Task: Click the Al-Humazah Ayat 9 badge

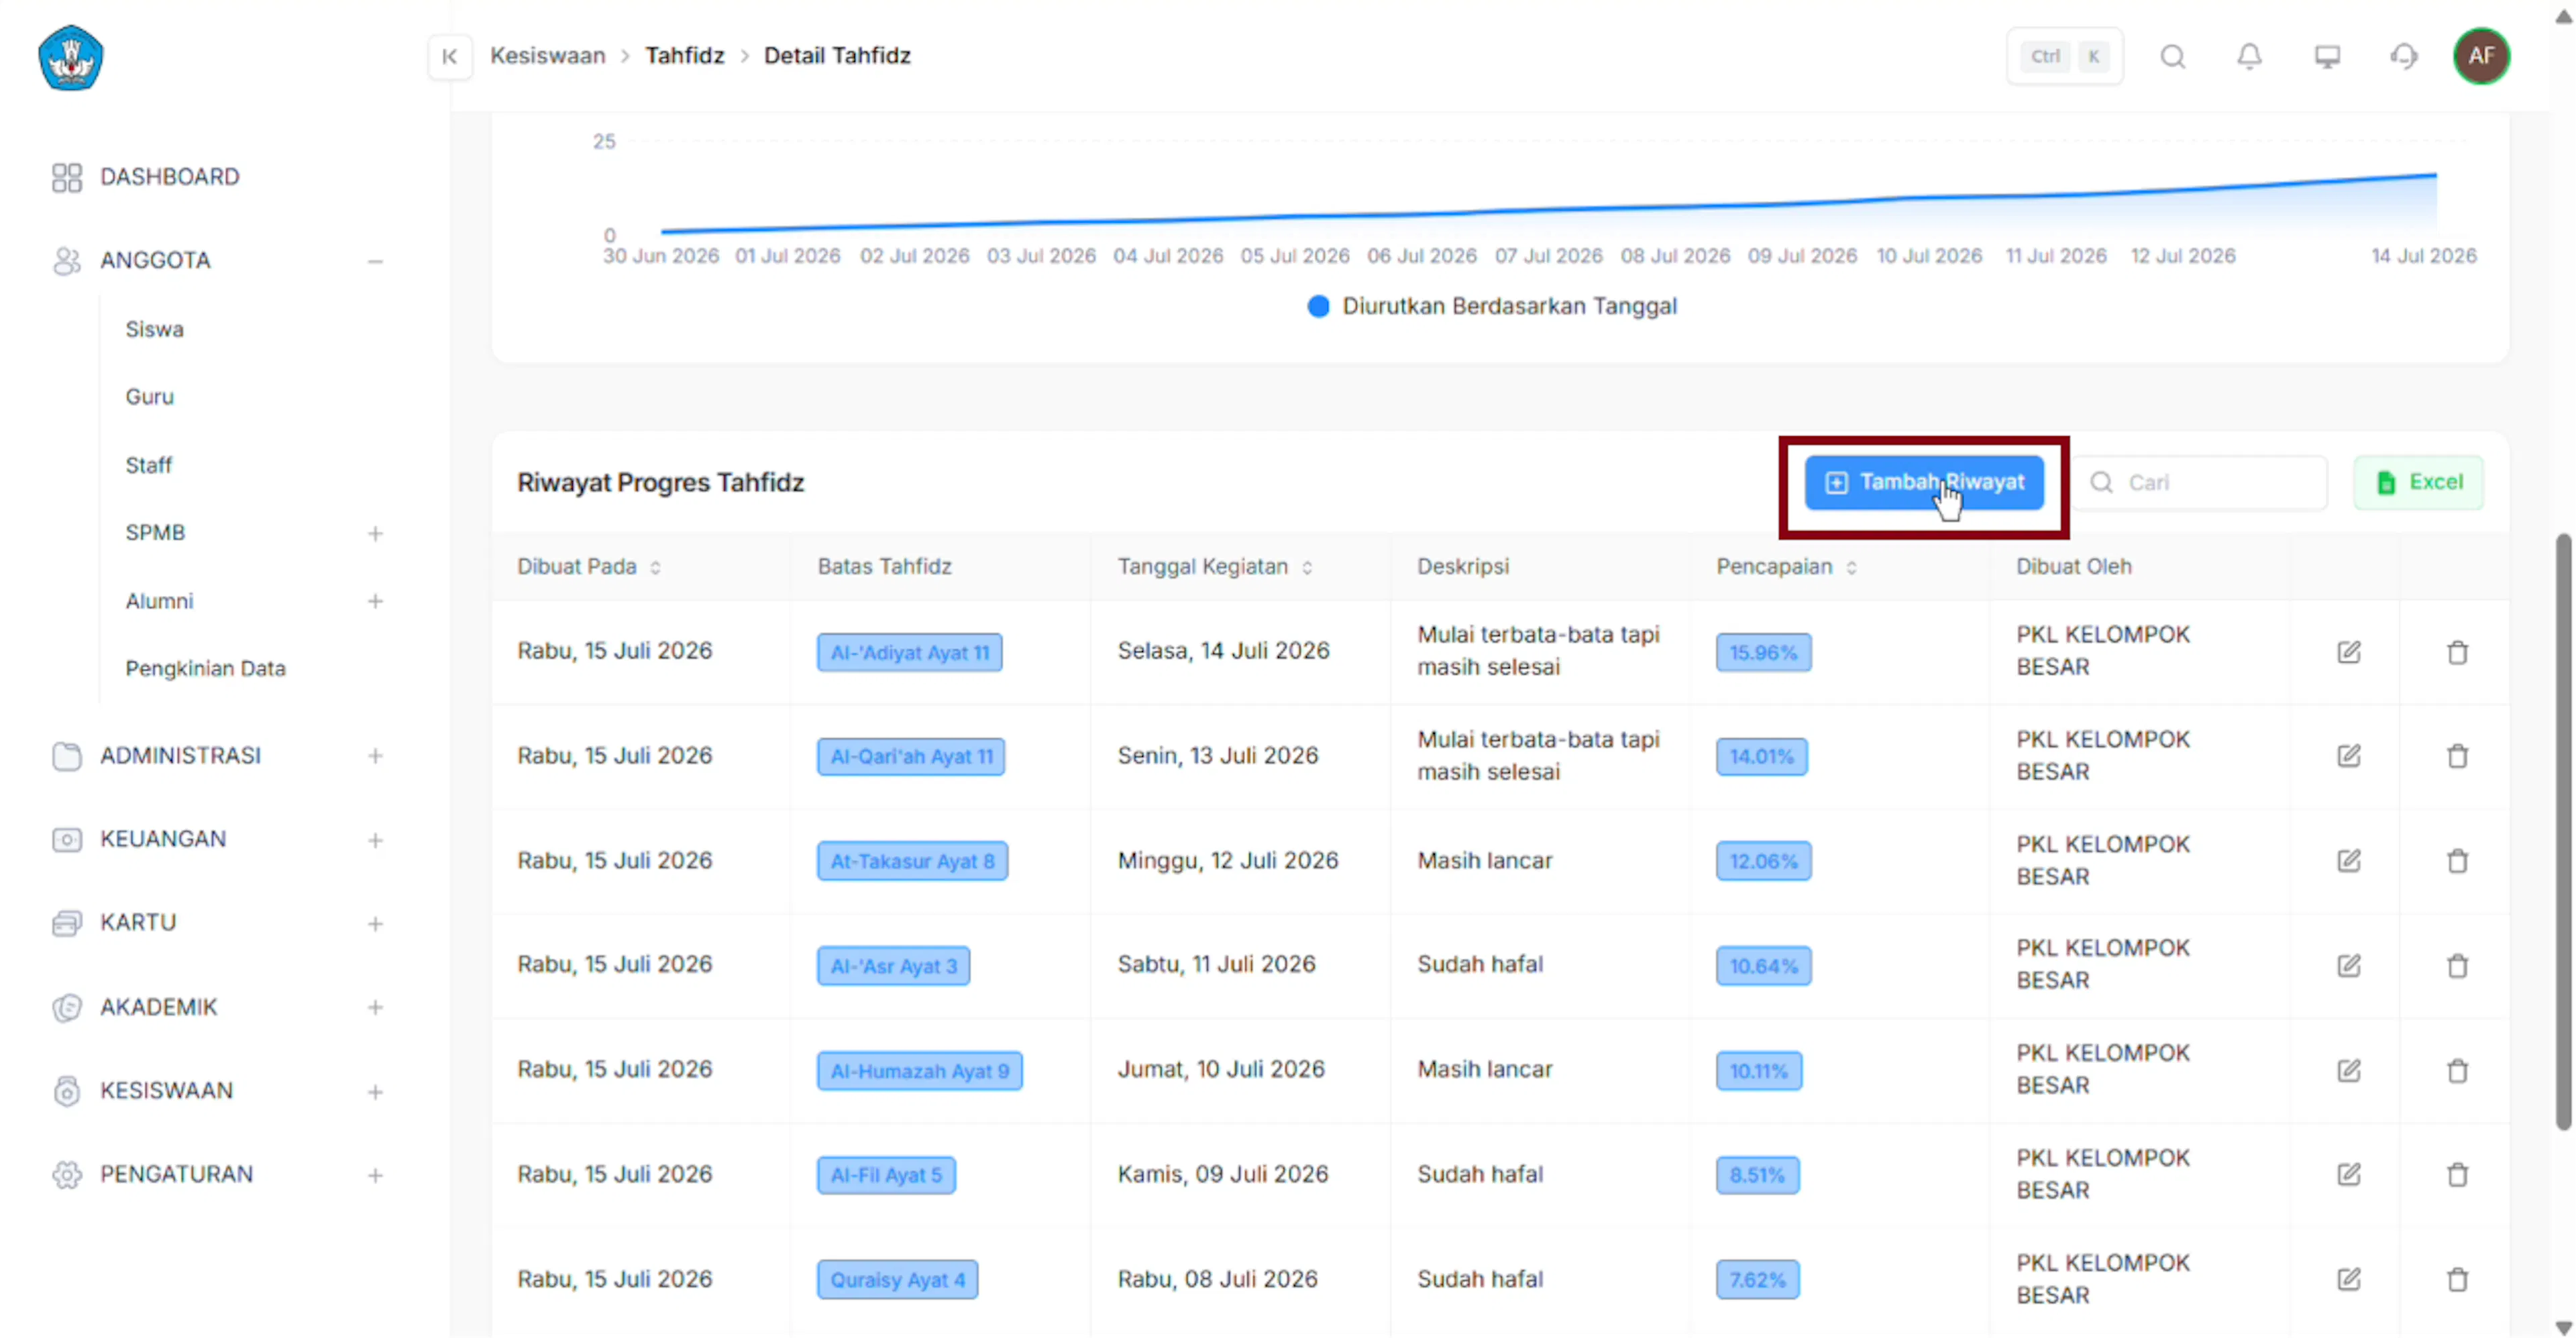Action: click(x=919, y=1071)
